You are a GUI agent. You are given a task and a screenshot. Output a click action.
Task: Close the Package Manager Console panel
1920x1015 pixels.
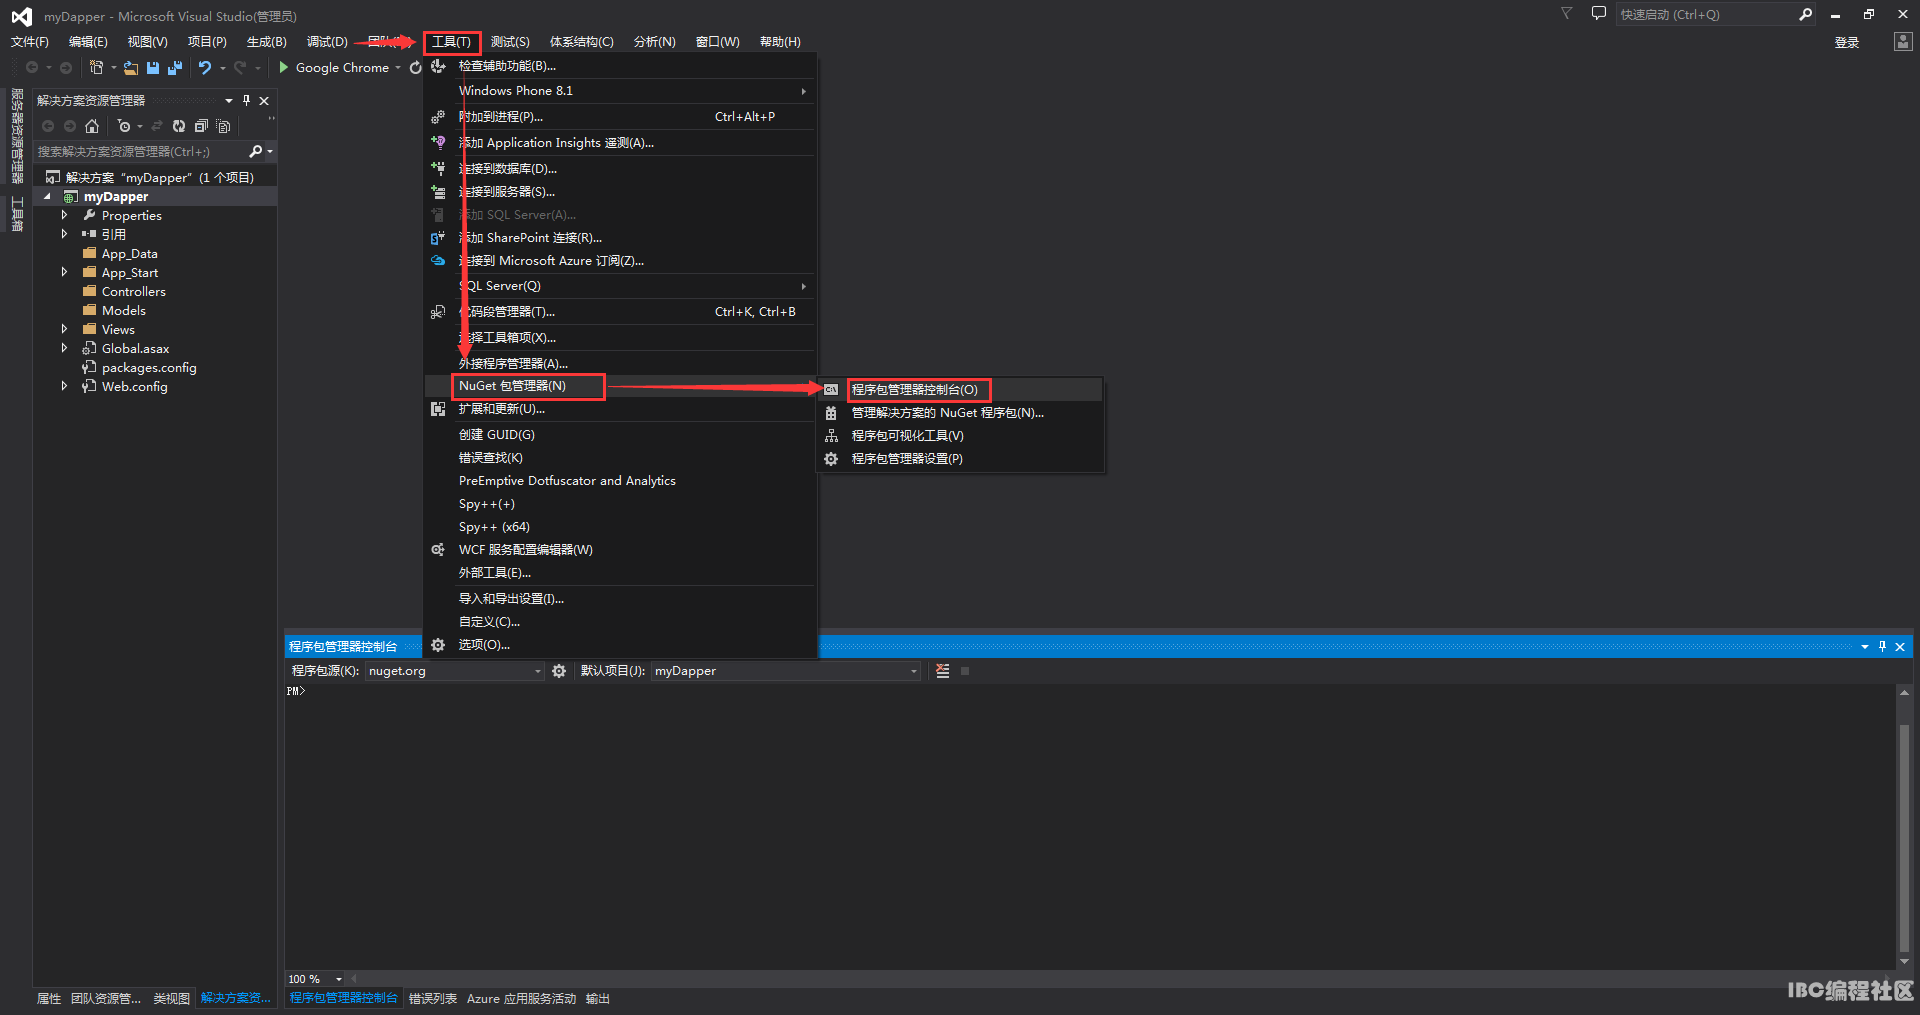[x=1900, y=647]
